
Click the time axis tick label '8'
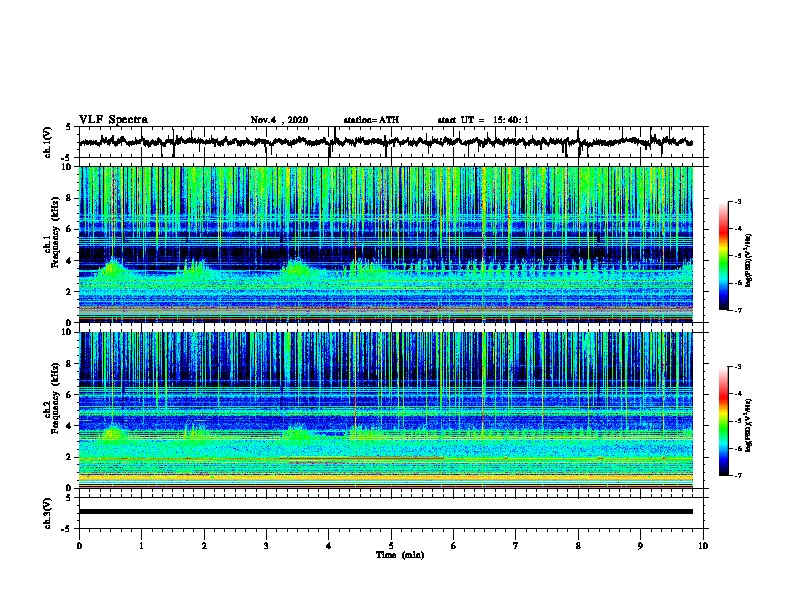tap(578, 546)
